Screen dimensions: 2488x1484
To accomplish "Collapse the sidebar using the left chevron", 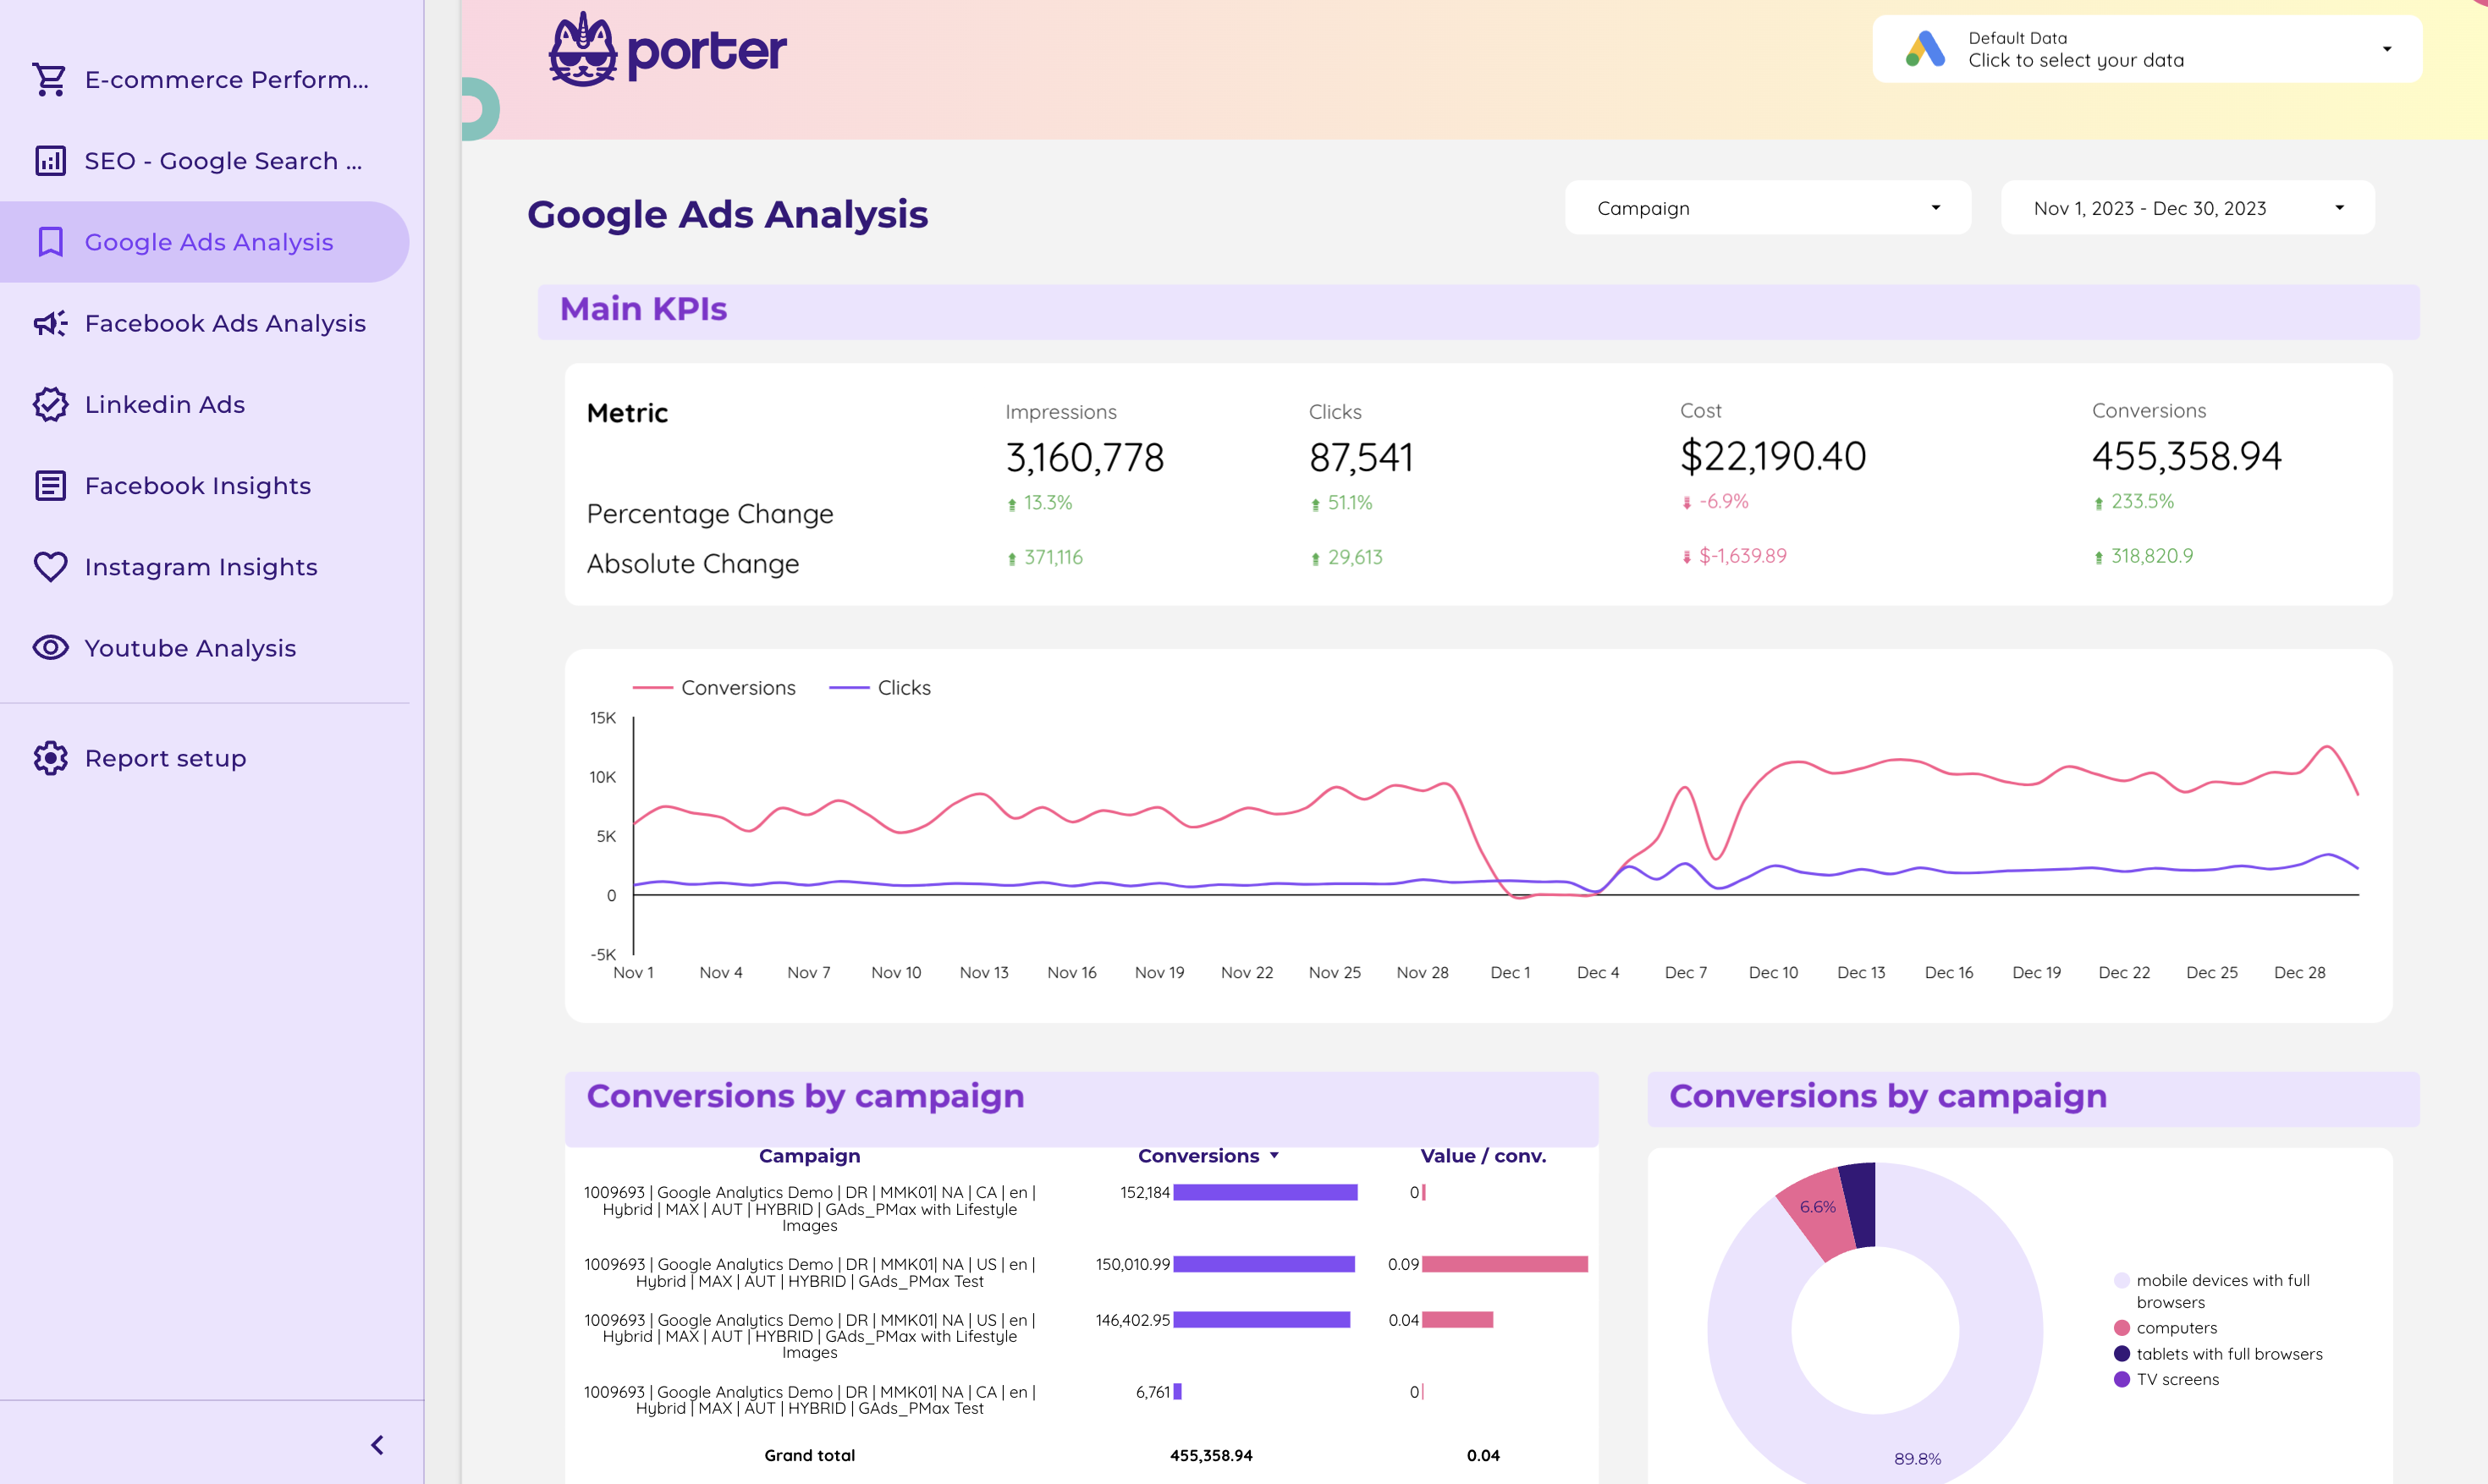I will point(377,1444).
